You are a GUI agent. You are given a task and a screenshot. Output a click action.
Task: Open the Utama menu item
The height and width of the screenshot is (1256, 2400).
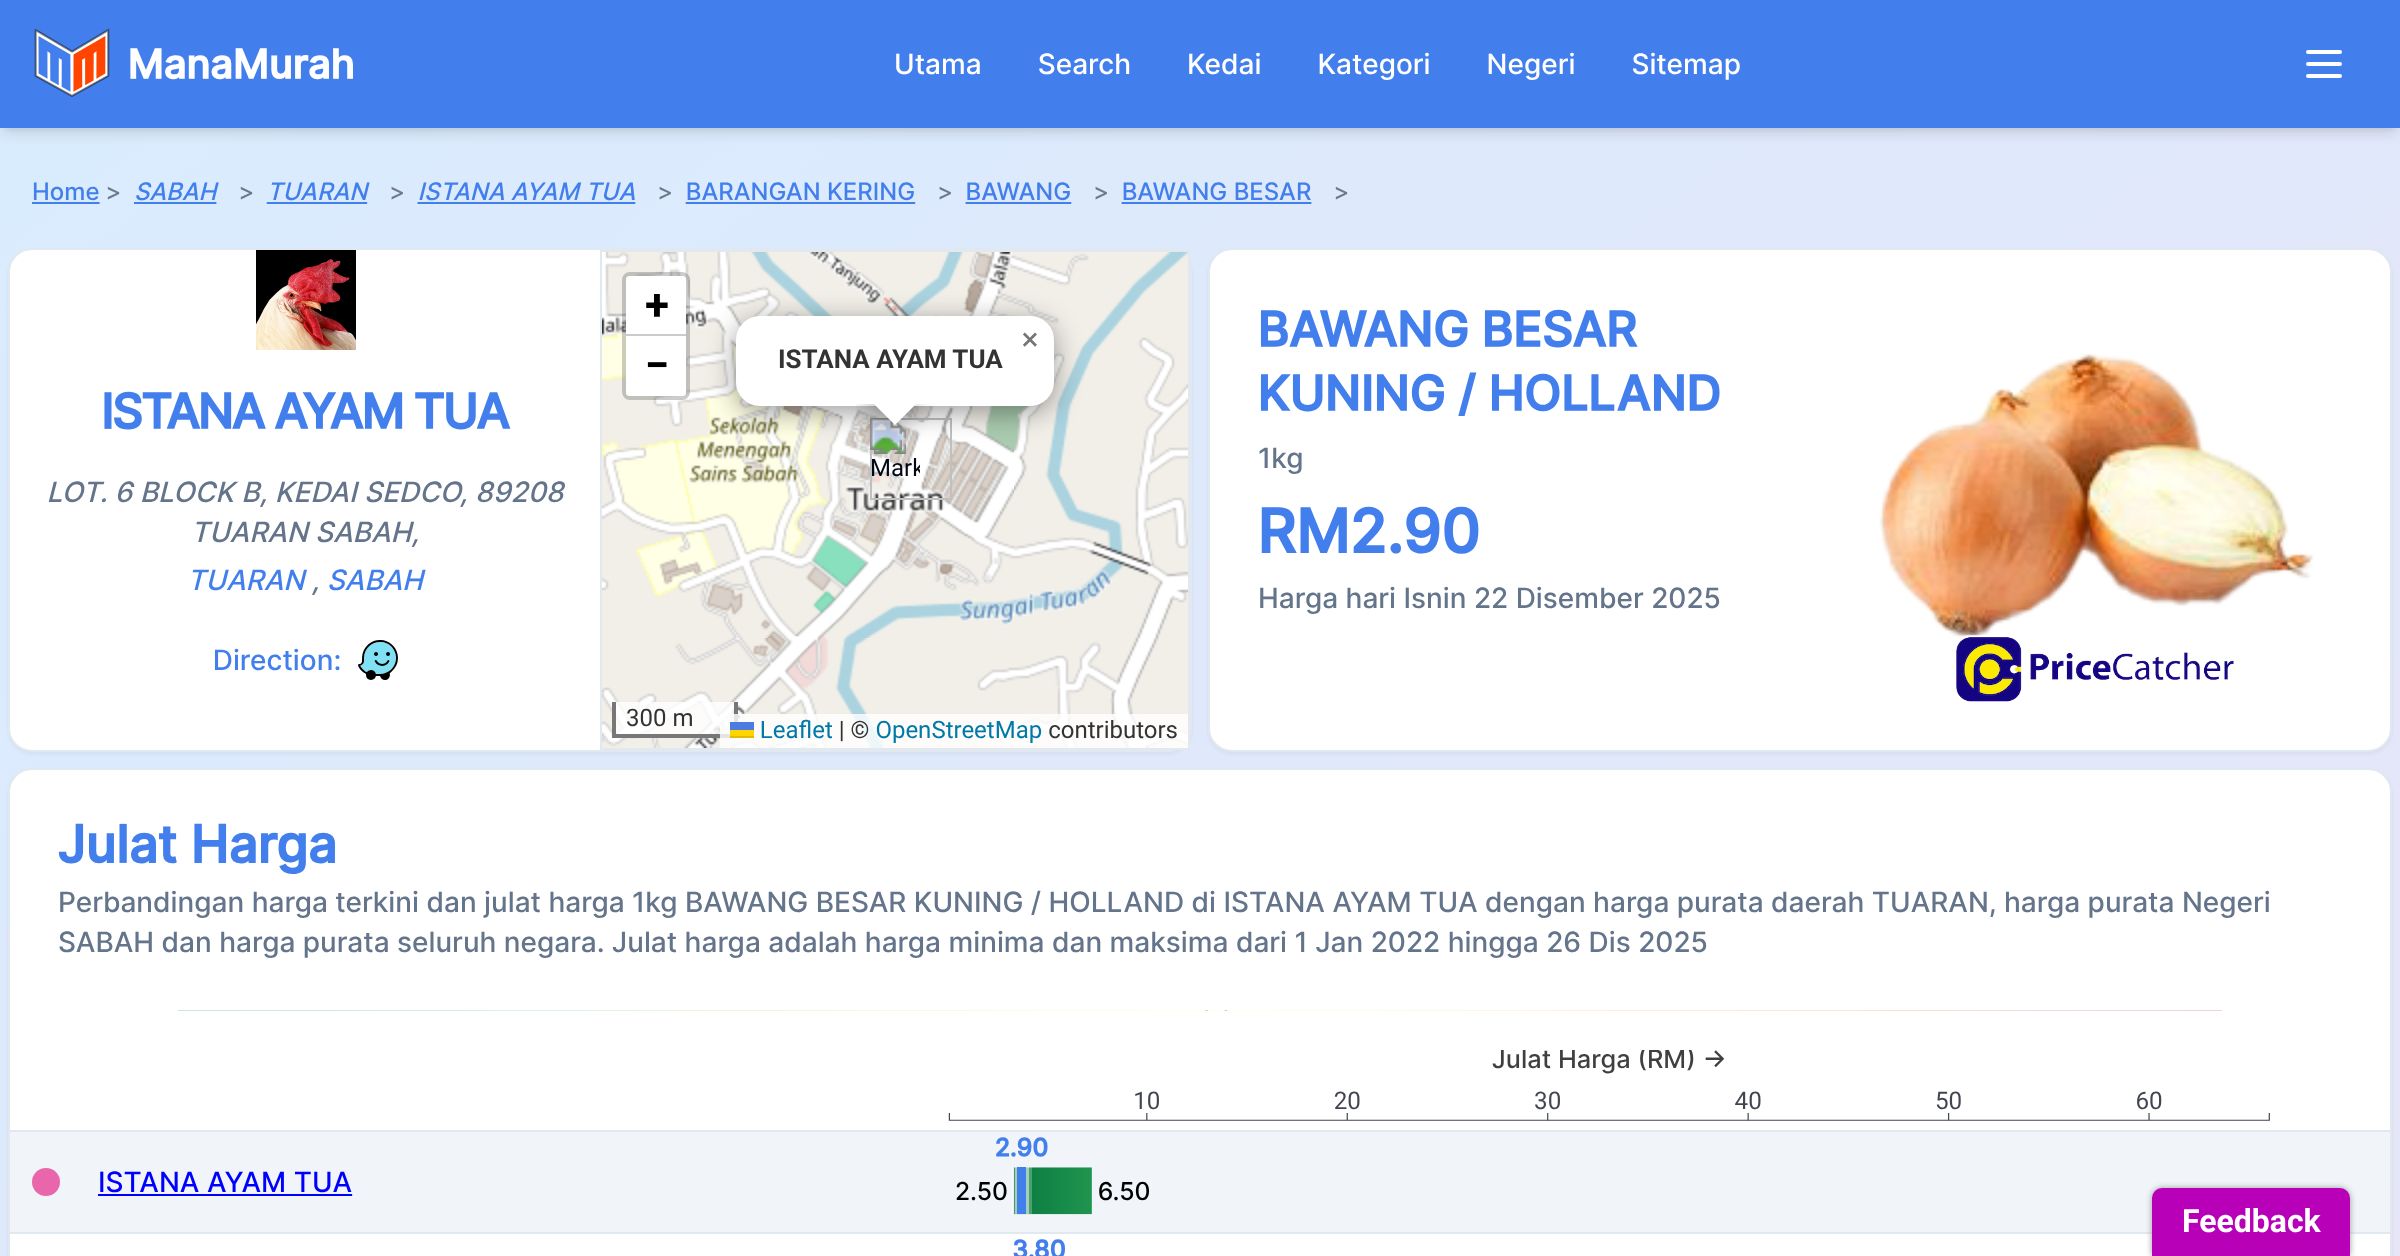point(937,64)
